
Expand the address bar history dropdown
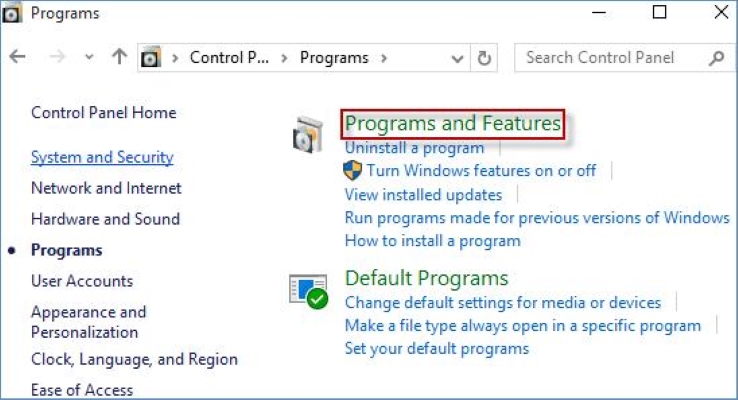(x=458, y=58)
